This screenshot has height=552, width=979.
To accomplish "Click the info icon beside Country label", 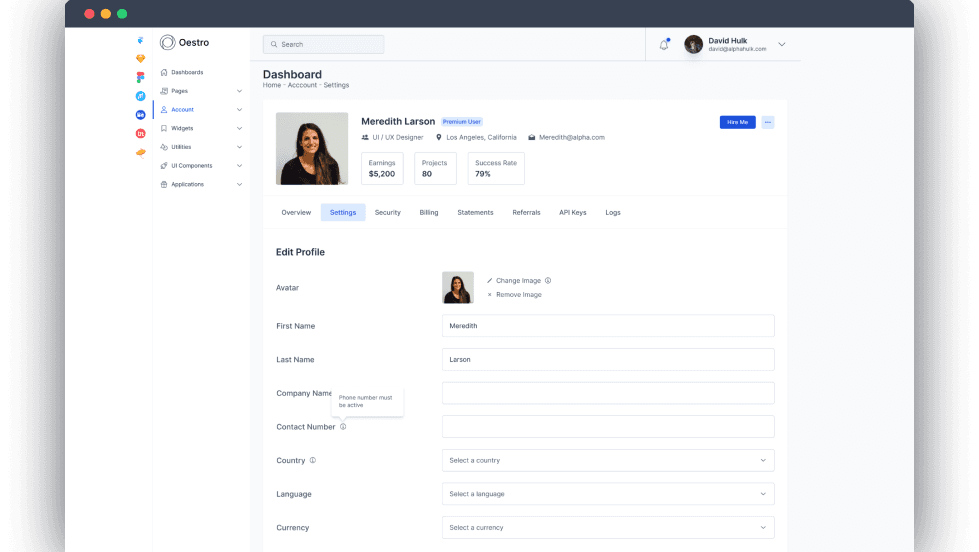I will (313, 460).
